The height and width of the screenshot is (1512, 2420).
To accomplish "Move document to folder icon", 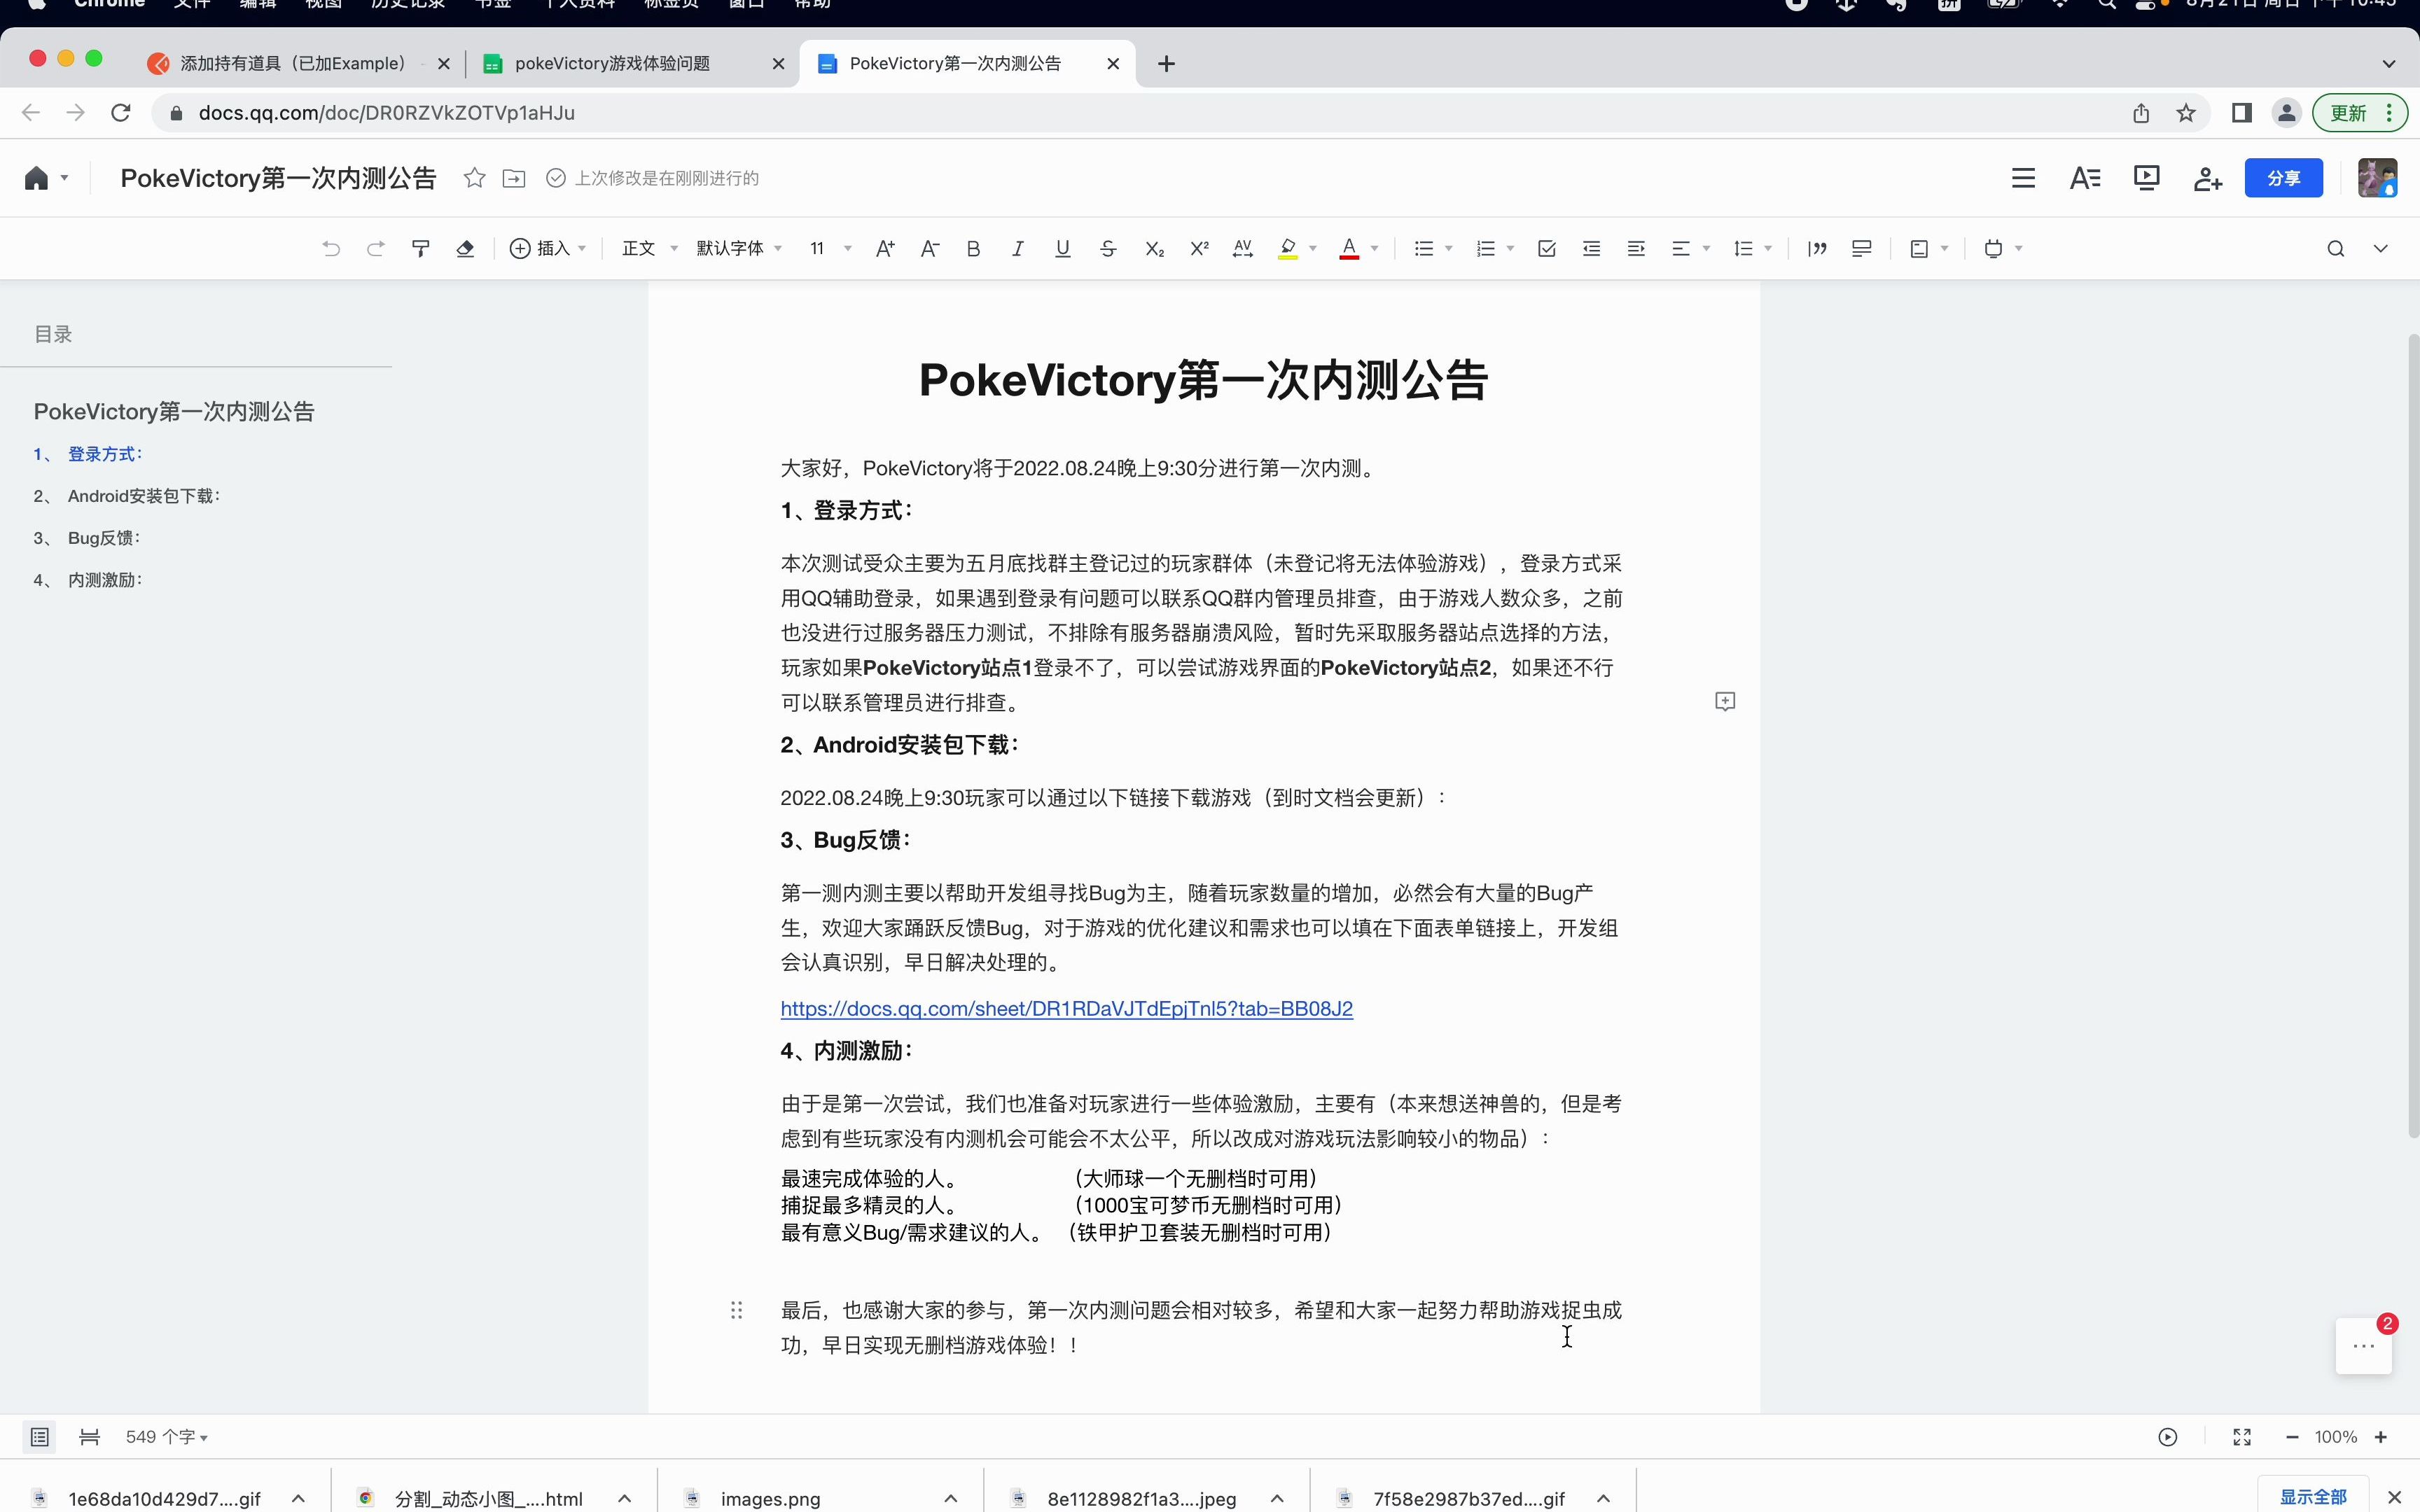I will (514, 178).
